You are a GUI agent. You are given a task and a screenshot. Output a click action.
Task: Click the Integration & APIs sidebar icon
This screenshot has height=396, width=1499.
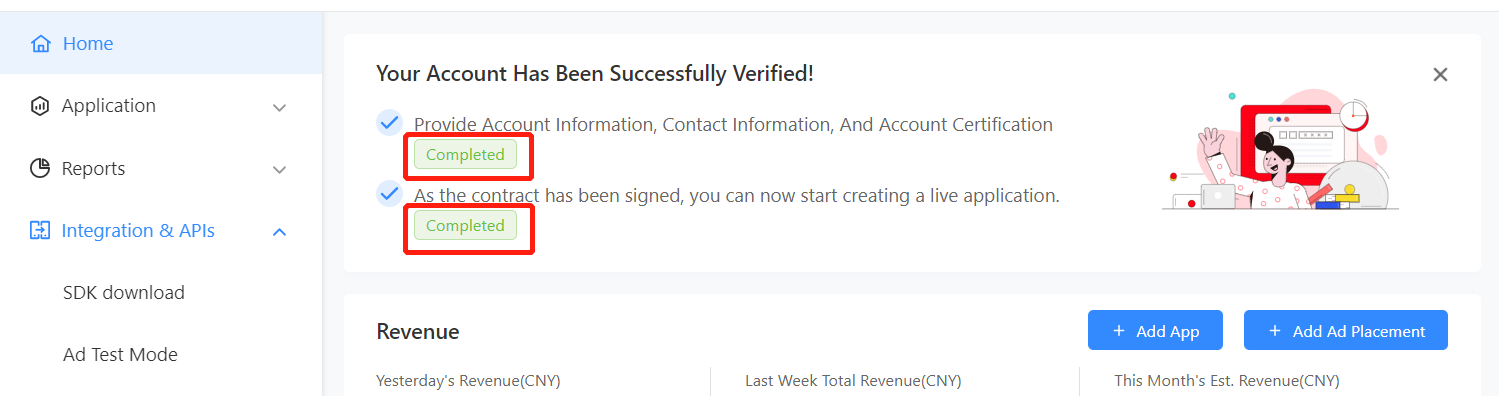coord(40,231)
